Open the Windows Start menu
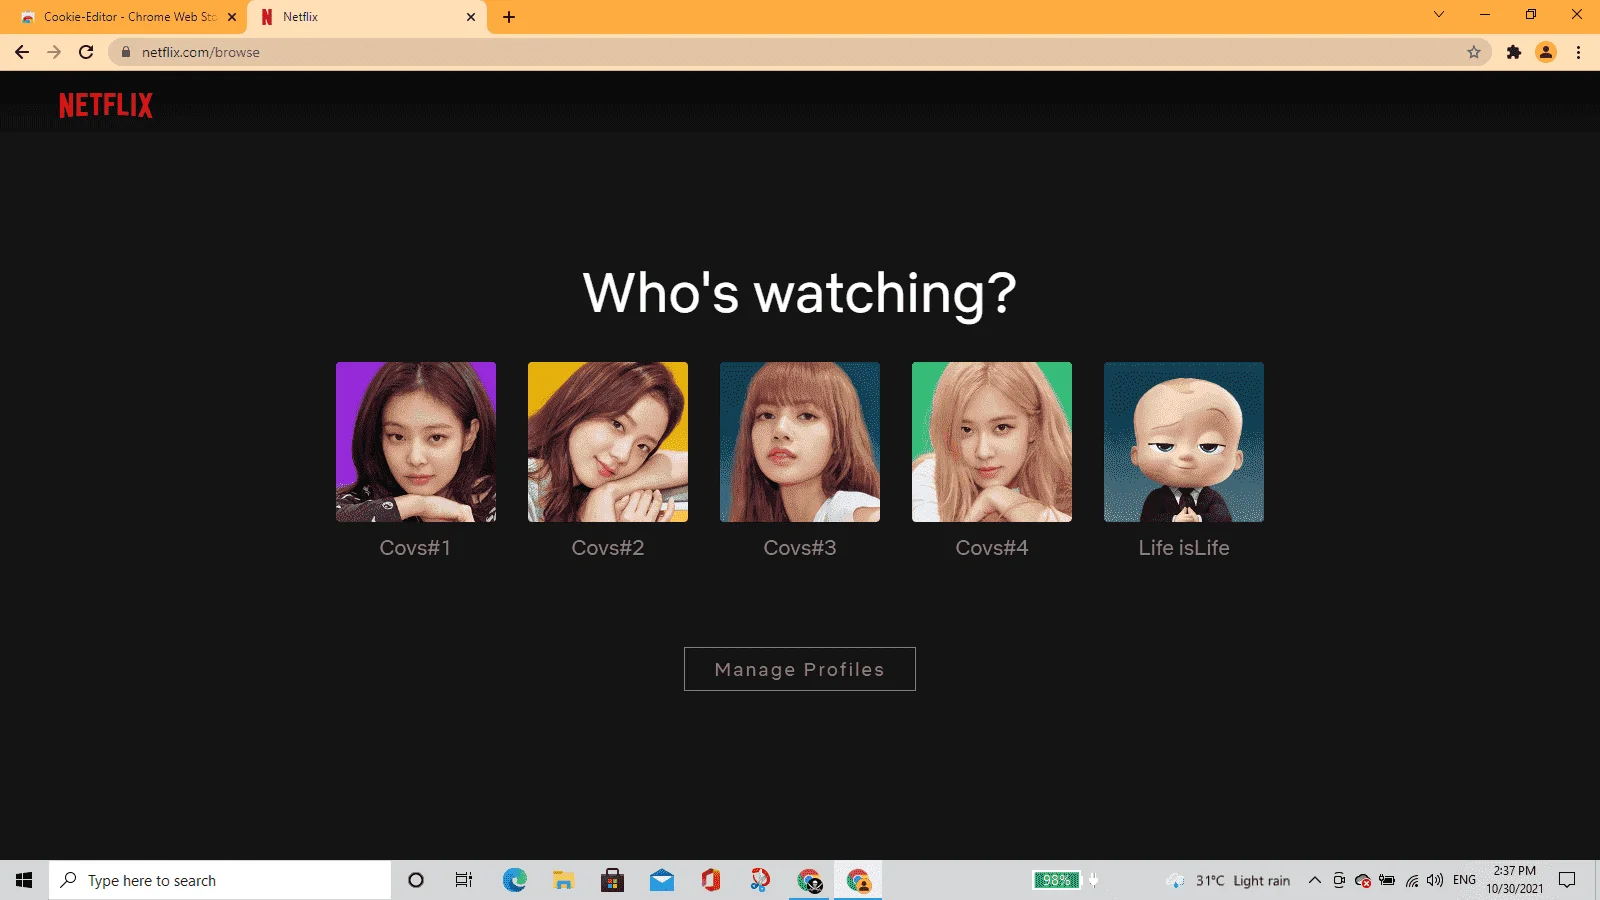Image resolution: width=1600 pixels, height=900 pixels. click(x=24, y=880)
